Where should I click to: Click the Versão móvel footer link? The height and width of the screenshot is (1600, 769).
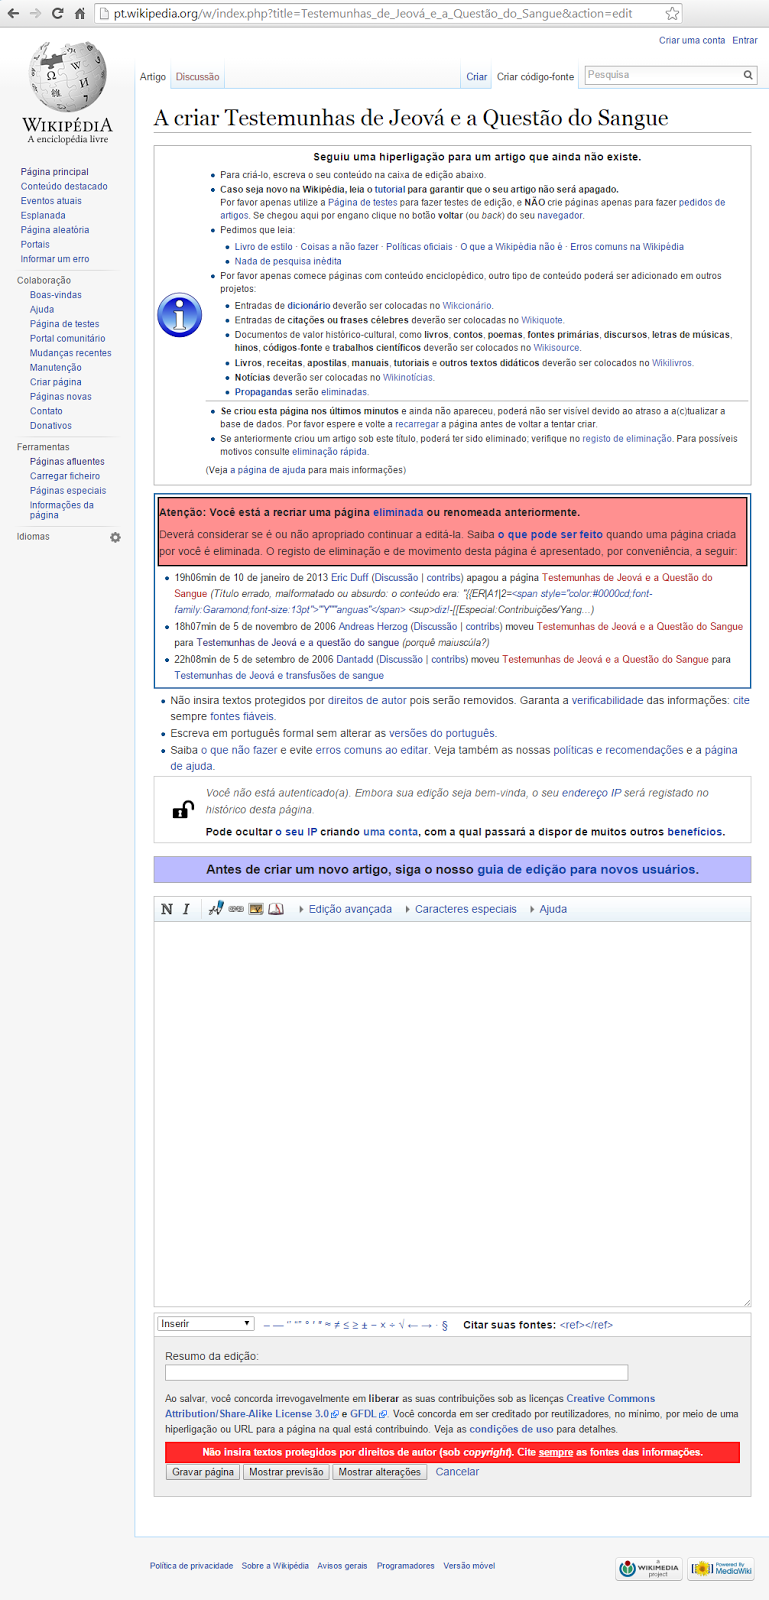(469, 1566)
